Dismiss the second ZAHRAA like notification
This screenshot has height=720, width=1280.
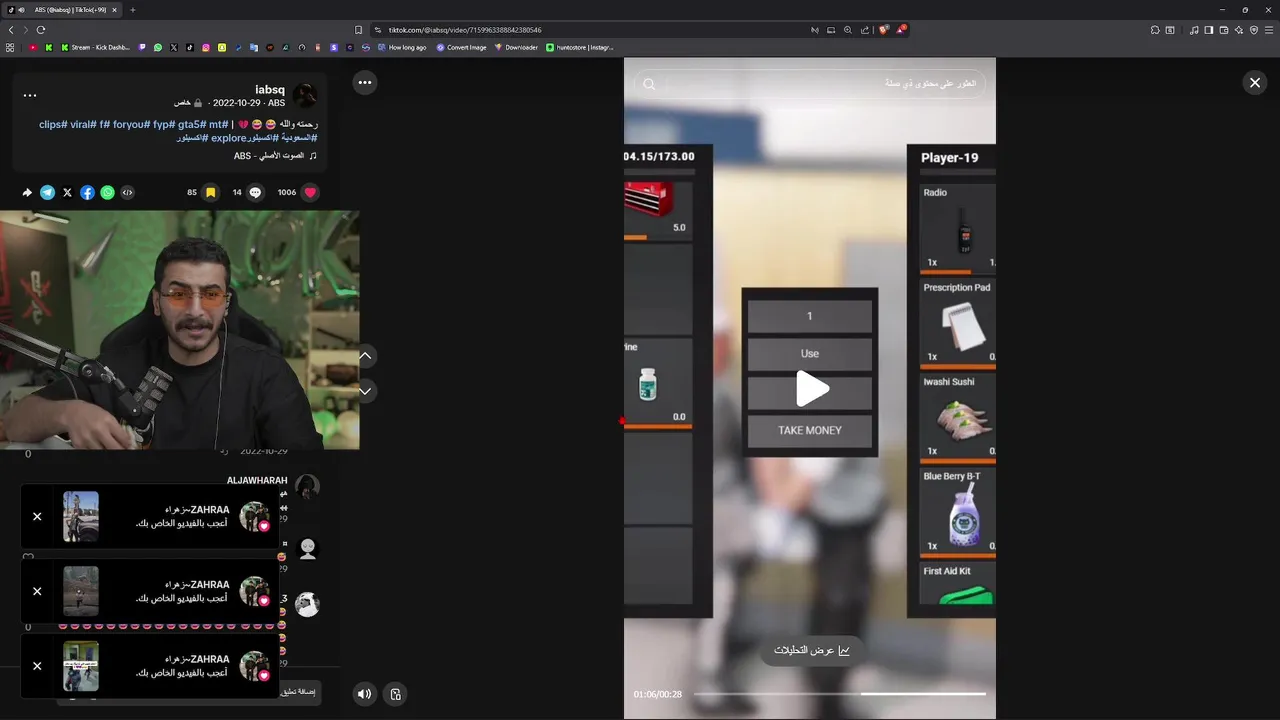point(37,591)
